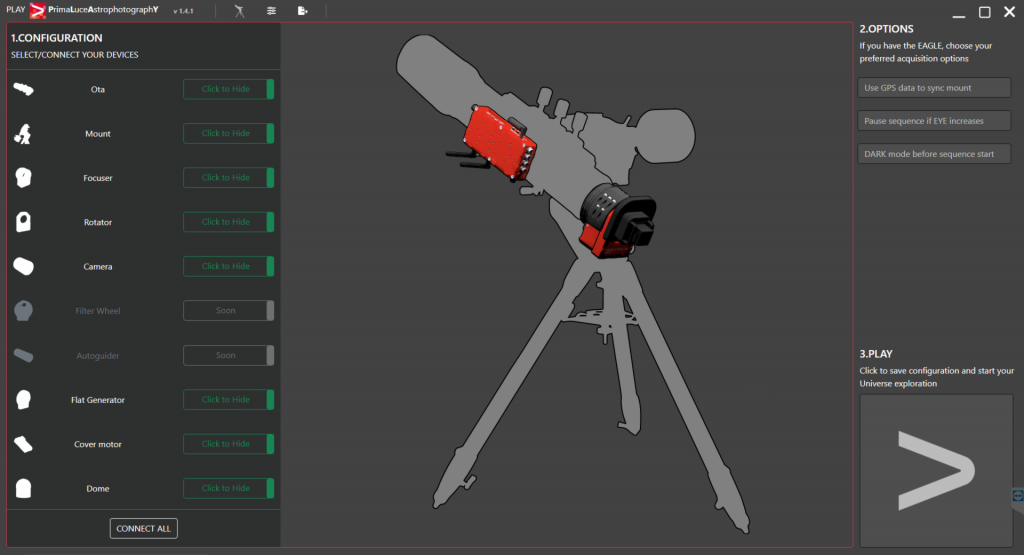
Task: Start PLAY with the large arrow button
Action: click(936, 470)
